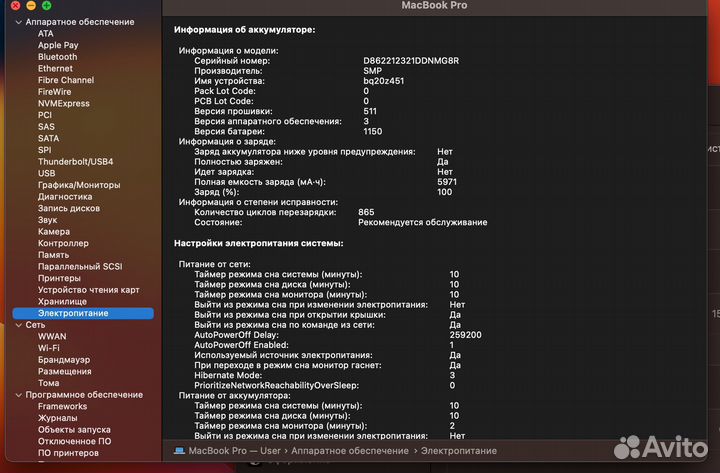Open Thunderbolt/USB4 entry
720x473 pixels.
tap(75, 162)
